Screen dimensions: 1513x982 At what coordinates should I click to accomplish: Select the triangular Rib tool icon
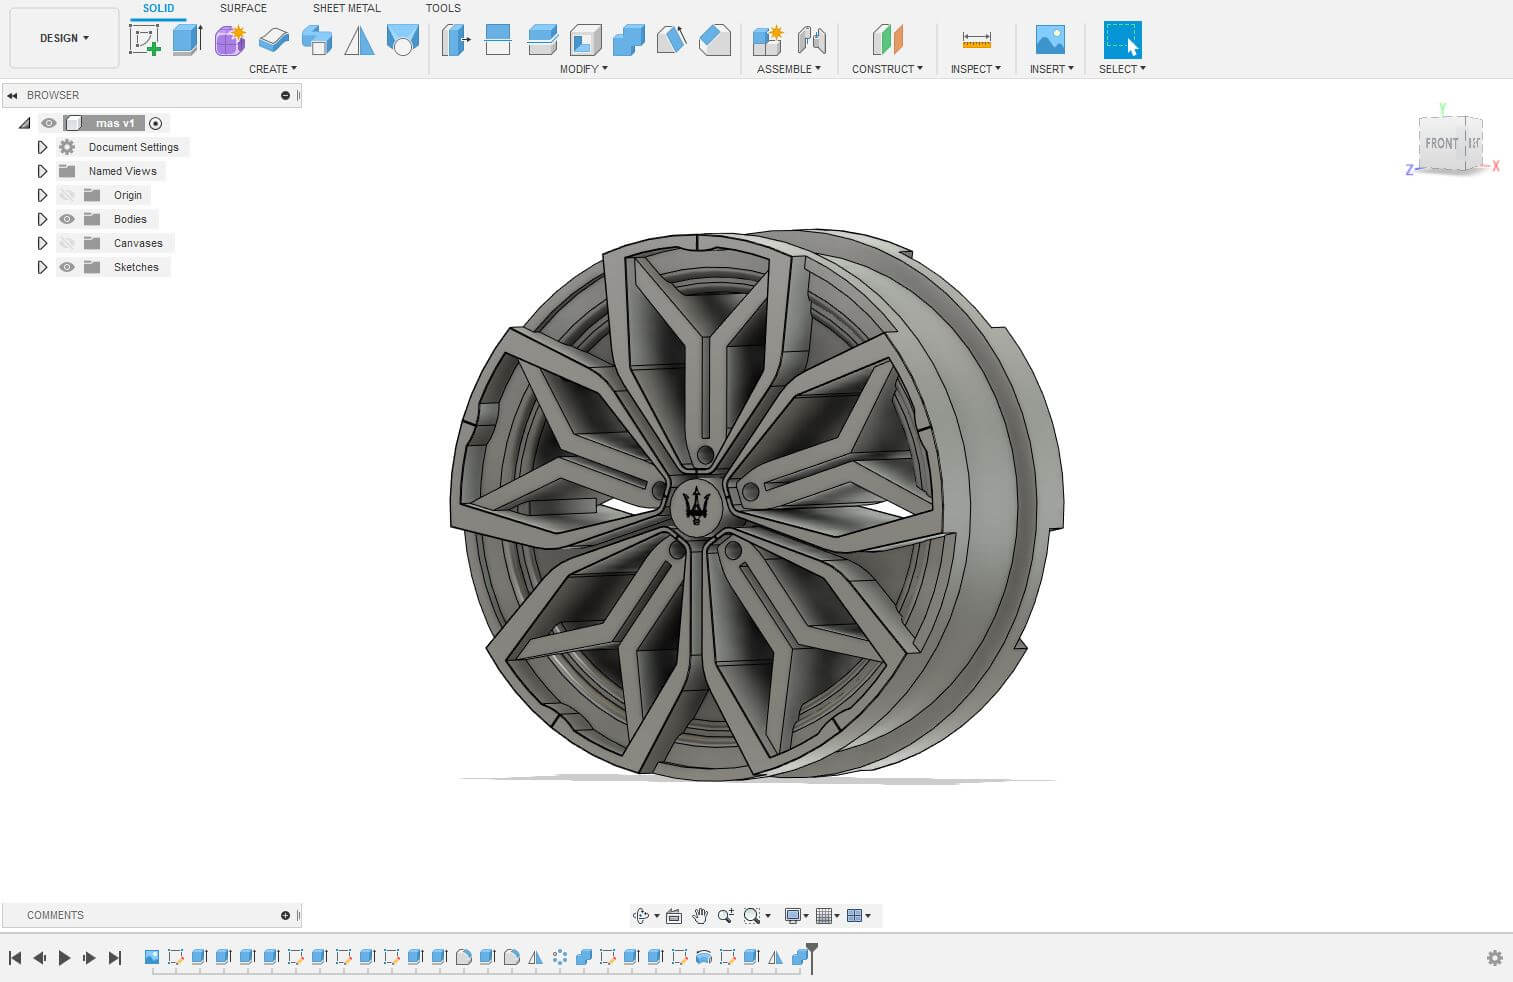359,40
